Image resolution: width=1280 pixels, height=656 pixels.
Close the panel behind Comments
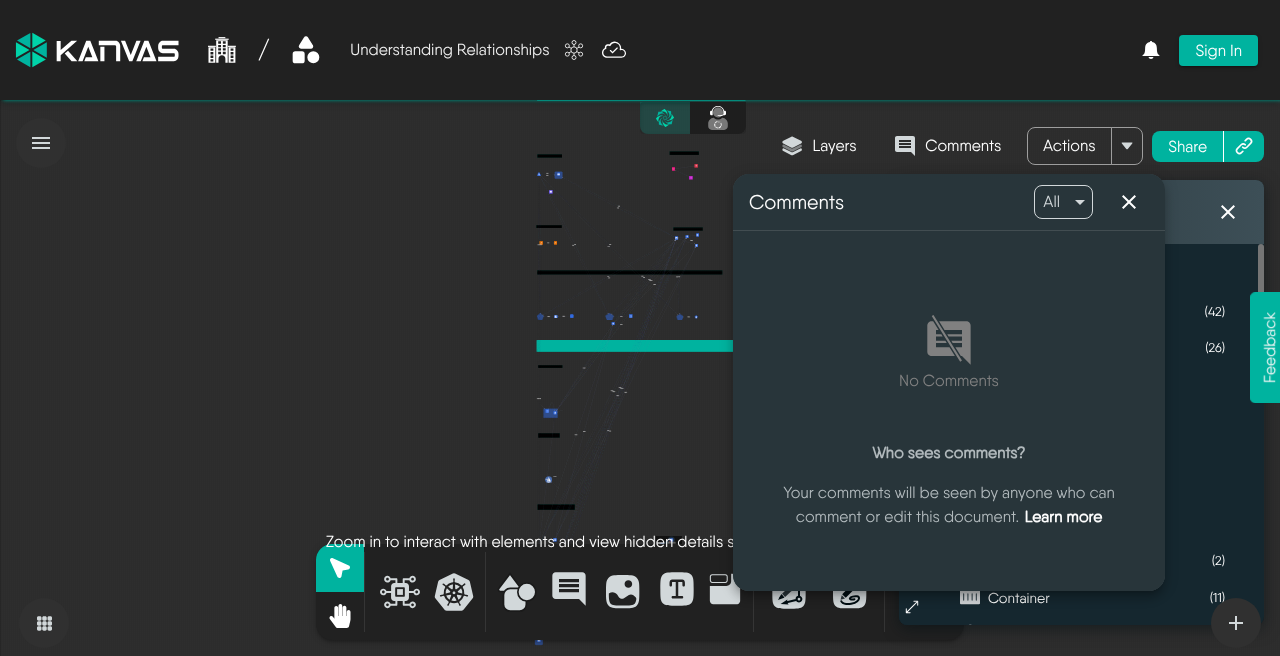pos(1228,212)
